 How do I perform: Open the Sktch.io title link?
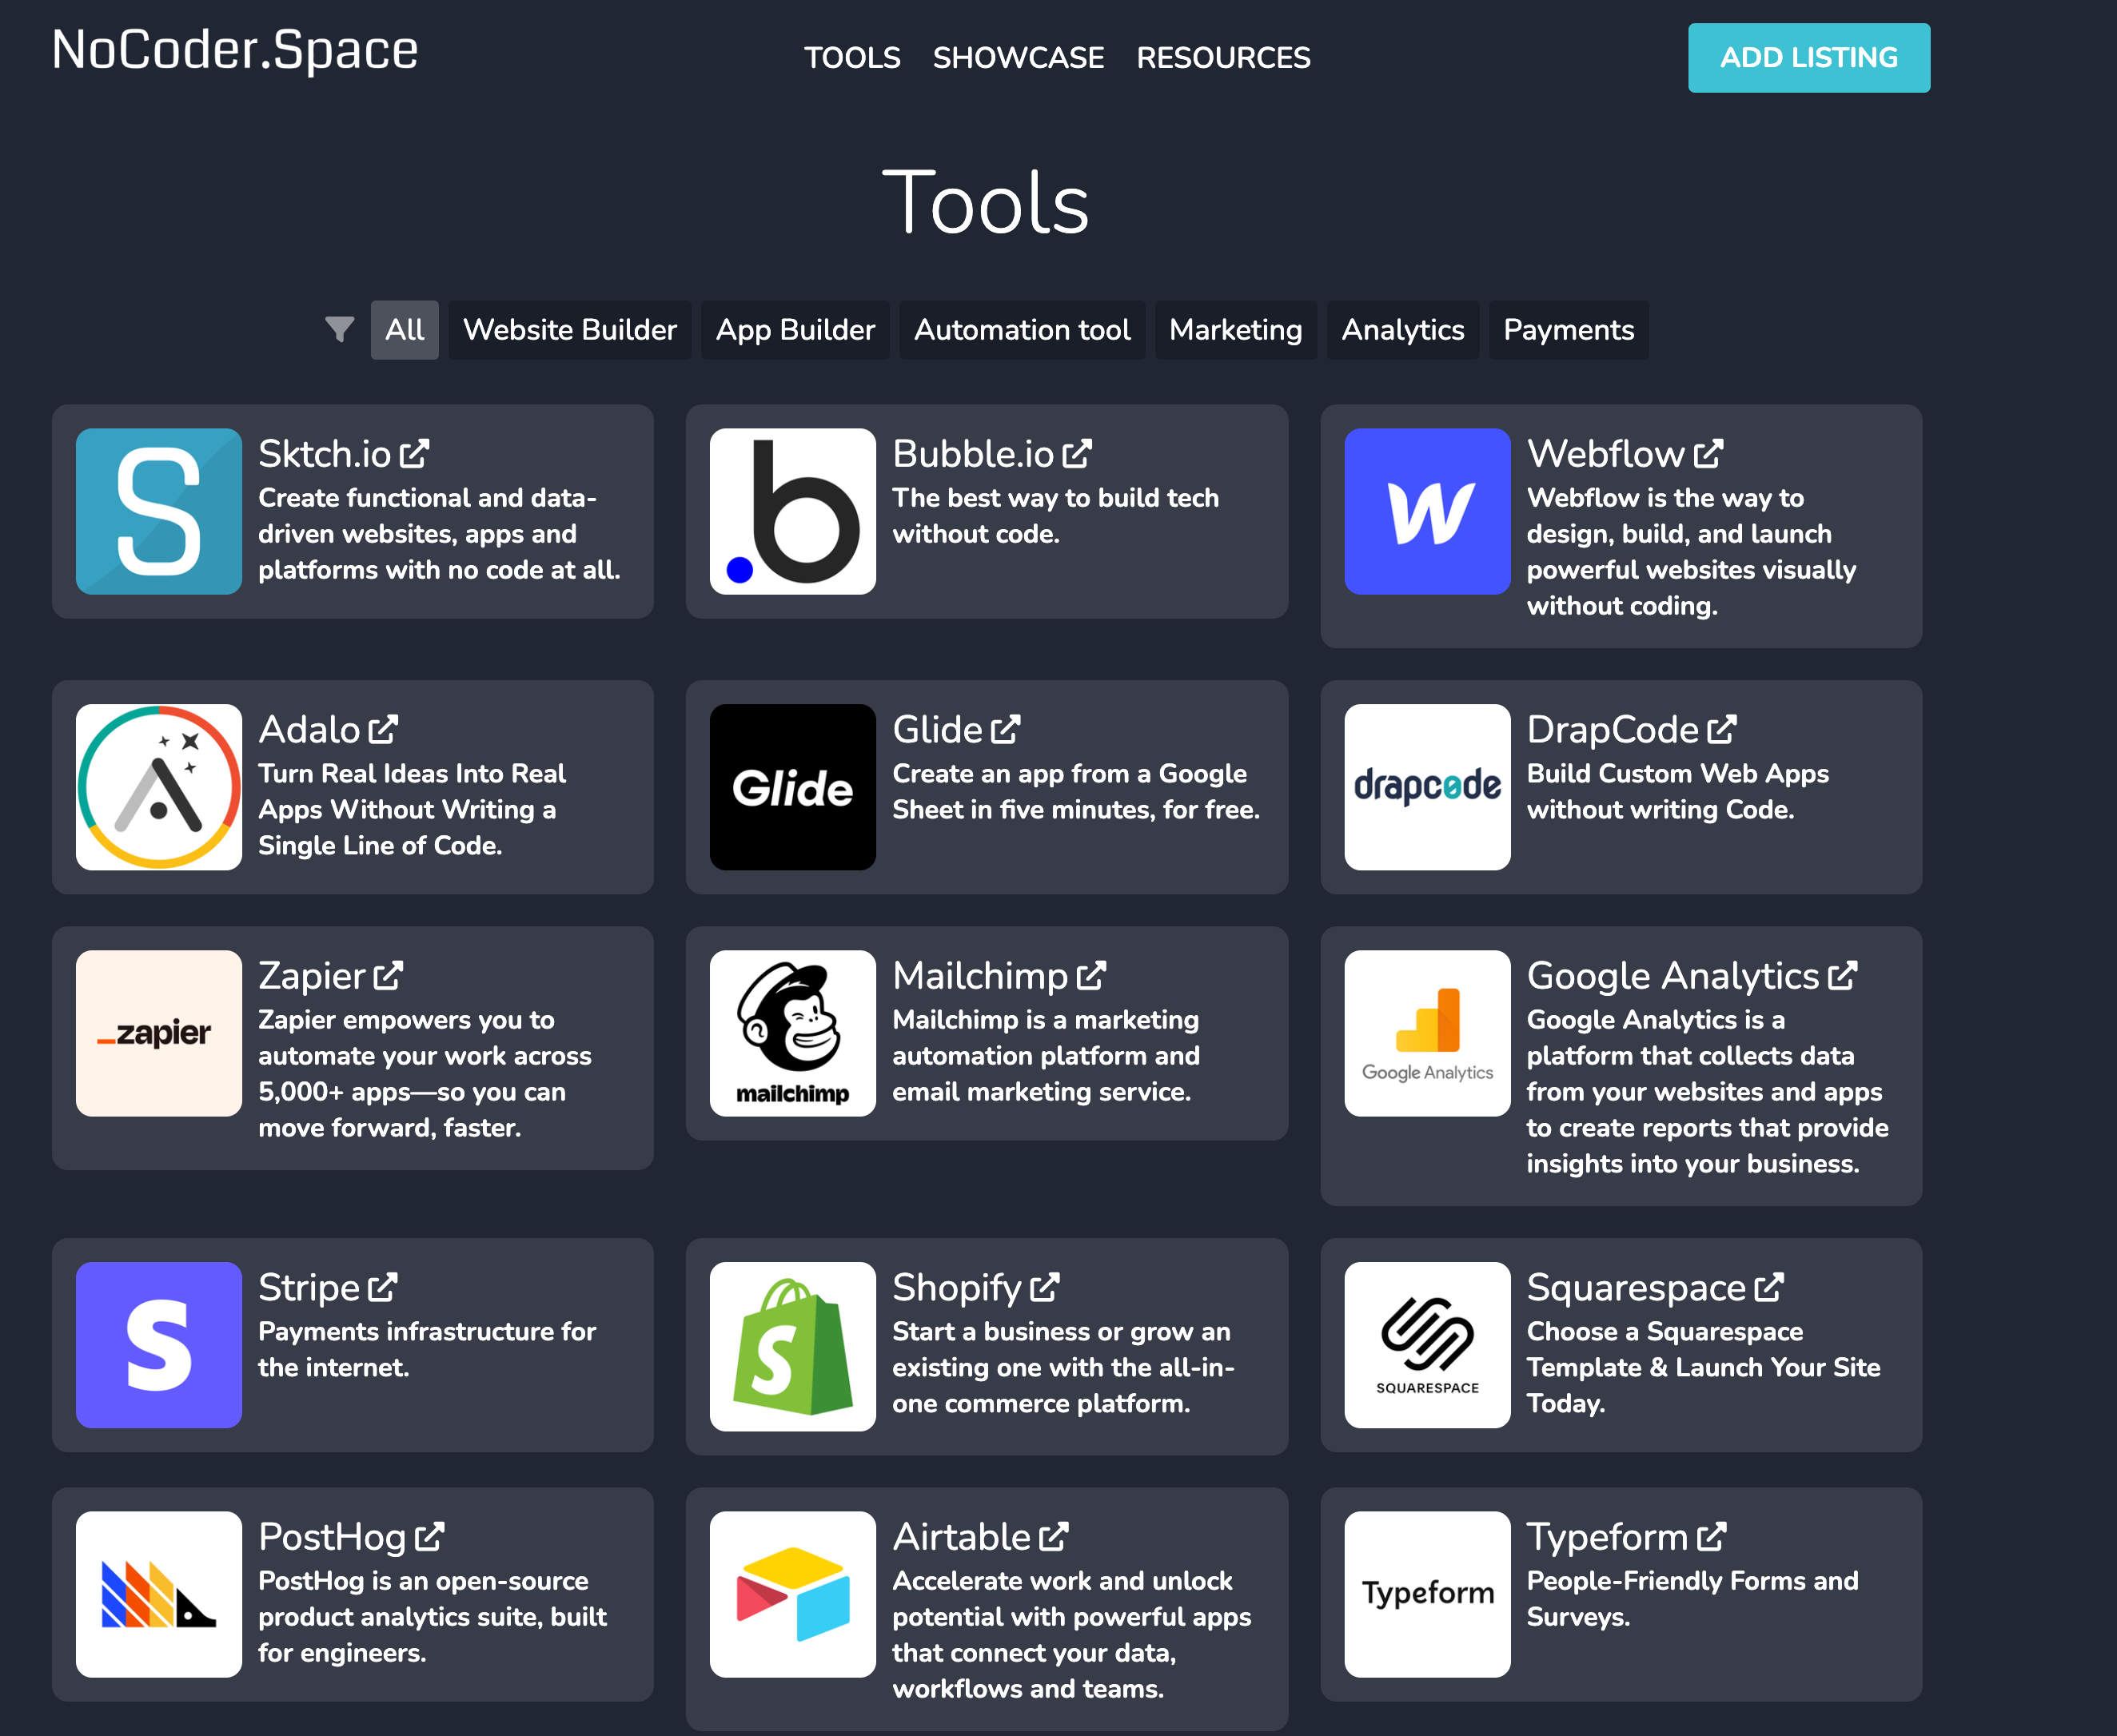pos(325,454)
